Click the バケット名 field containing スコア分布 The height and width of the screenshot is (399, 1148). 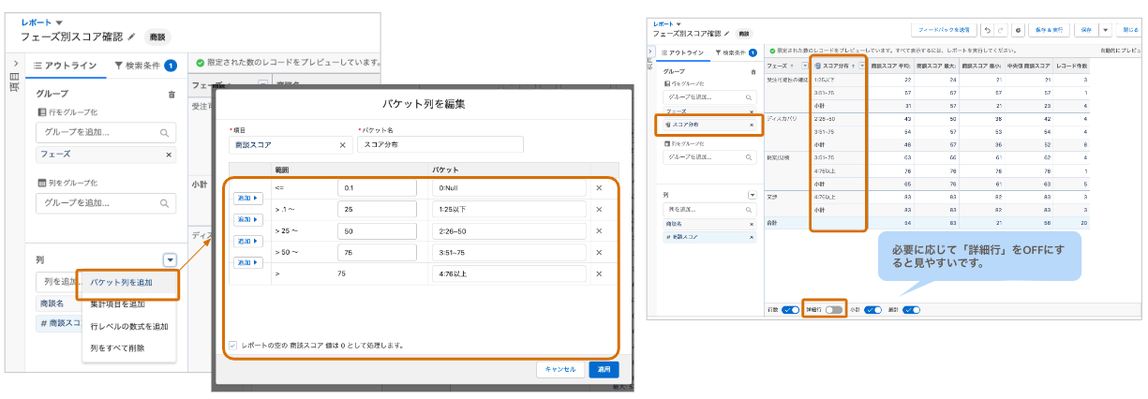click(x=440, y=145)
